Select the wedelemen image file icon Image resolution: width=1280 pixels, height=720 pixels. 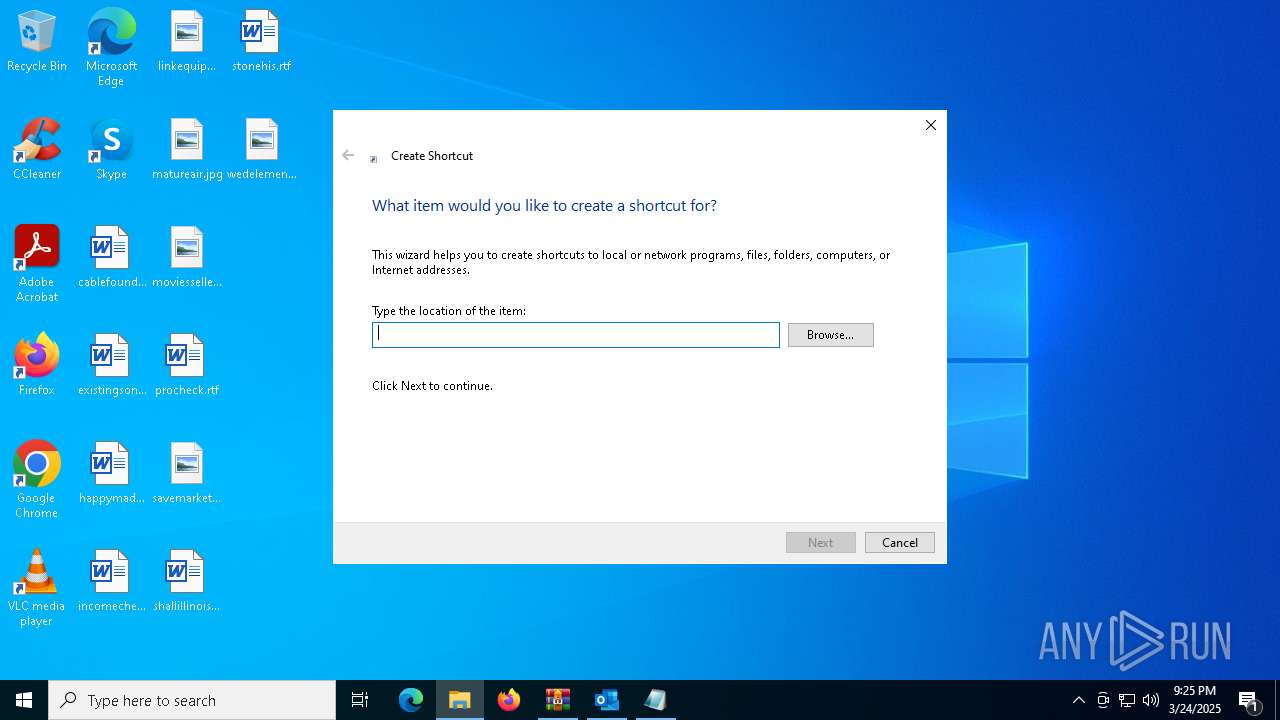tap(261, 149)
